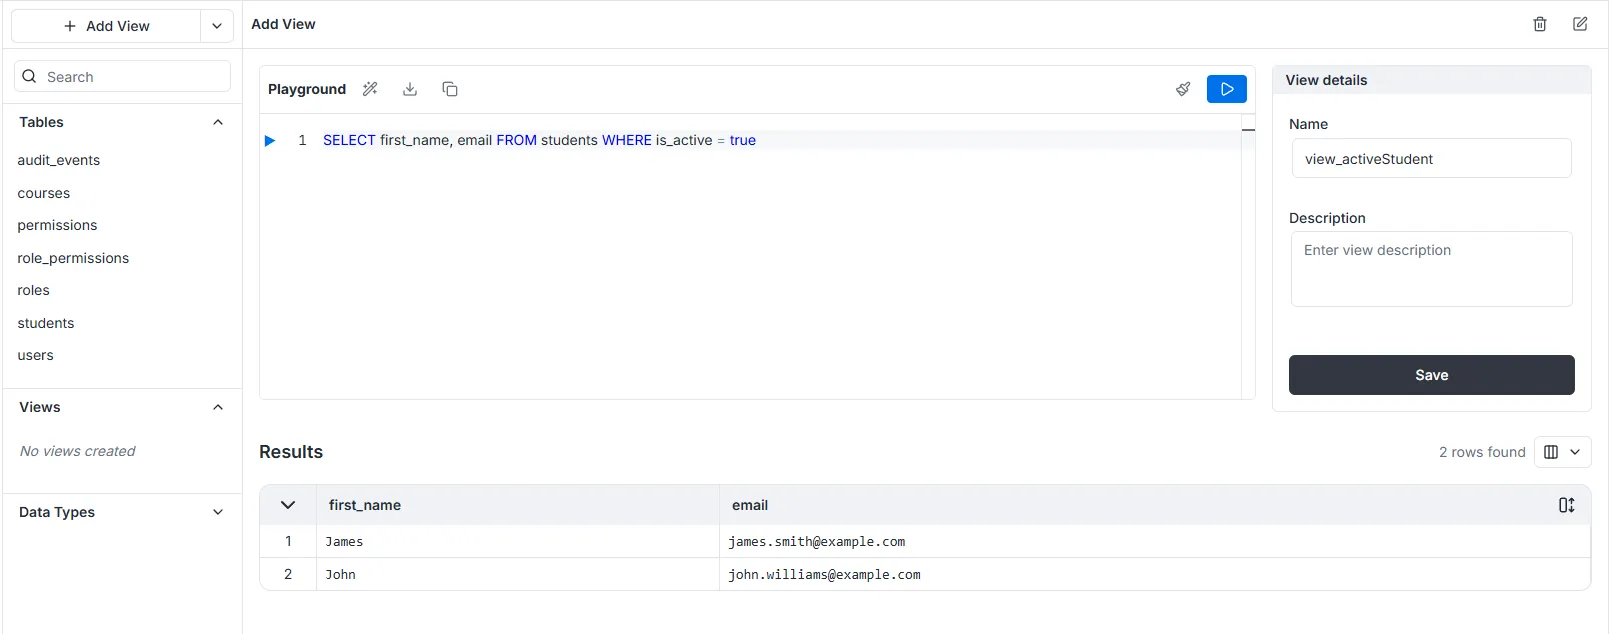Run the query with the blue play button
The image size is (1609, 634).
point(1226,89)
